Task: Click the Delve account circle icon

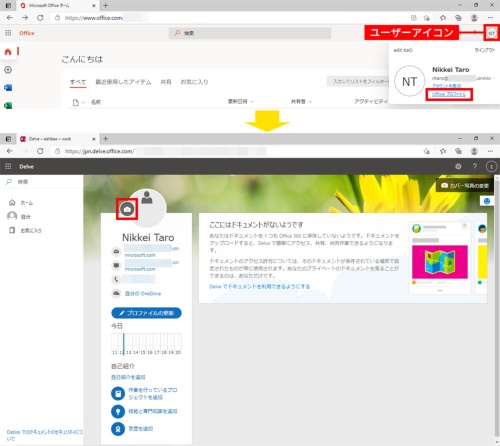Action: (x=491, y=166)
